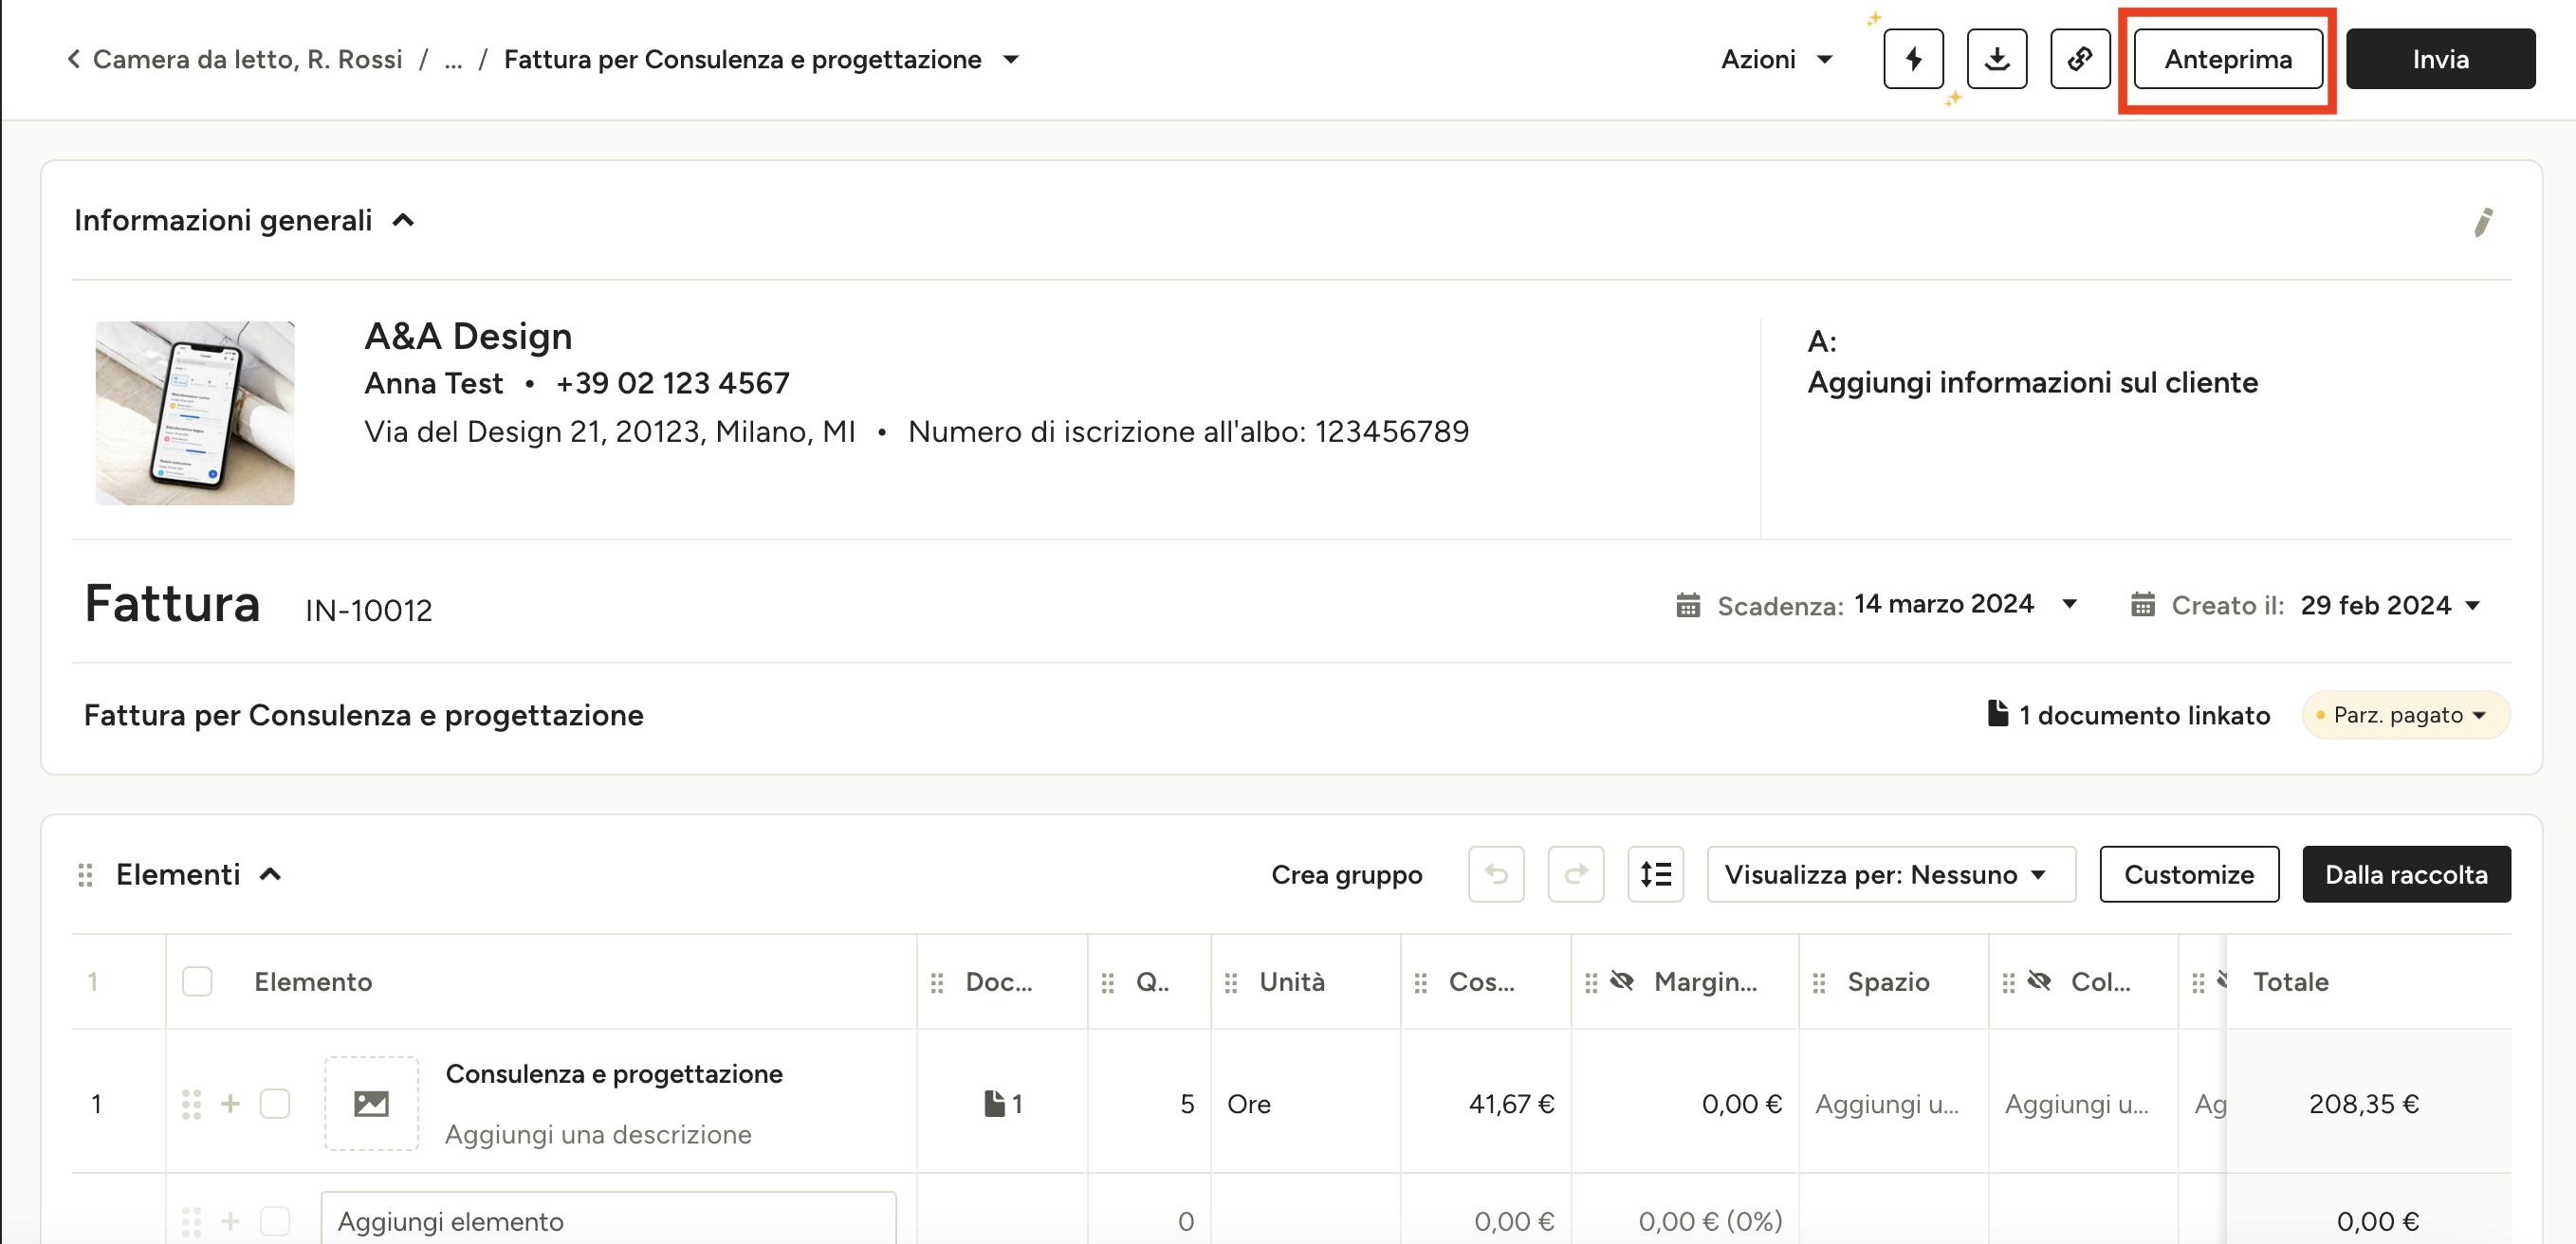Click the undo arrow in Elementi toolbar
Image resolution: width=2576 pixels, height=1244 pixels.
(1496, 874)
